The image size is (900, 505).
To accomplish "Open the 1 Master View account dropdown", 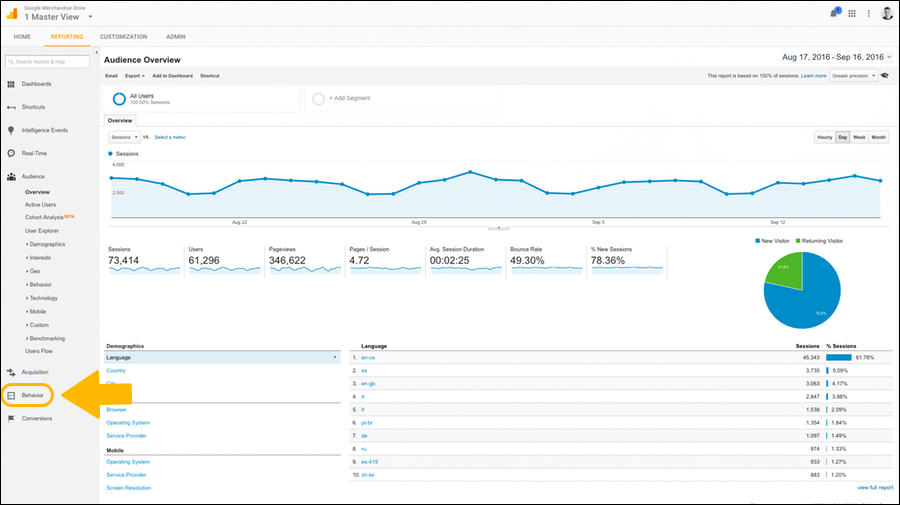I will pos(58,17).
